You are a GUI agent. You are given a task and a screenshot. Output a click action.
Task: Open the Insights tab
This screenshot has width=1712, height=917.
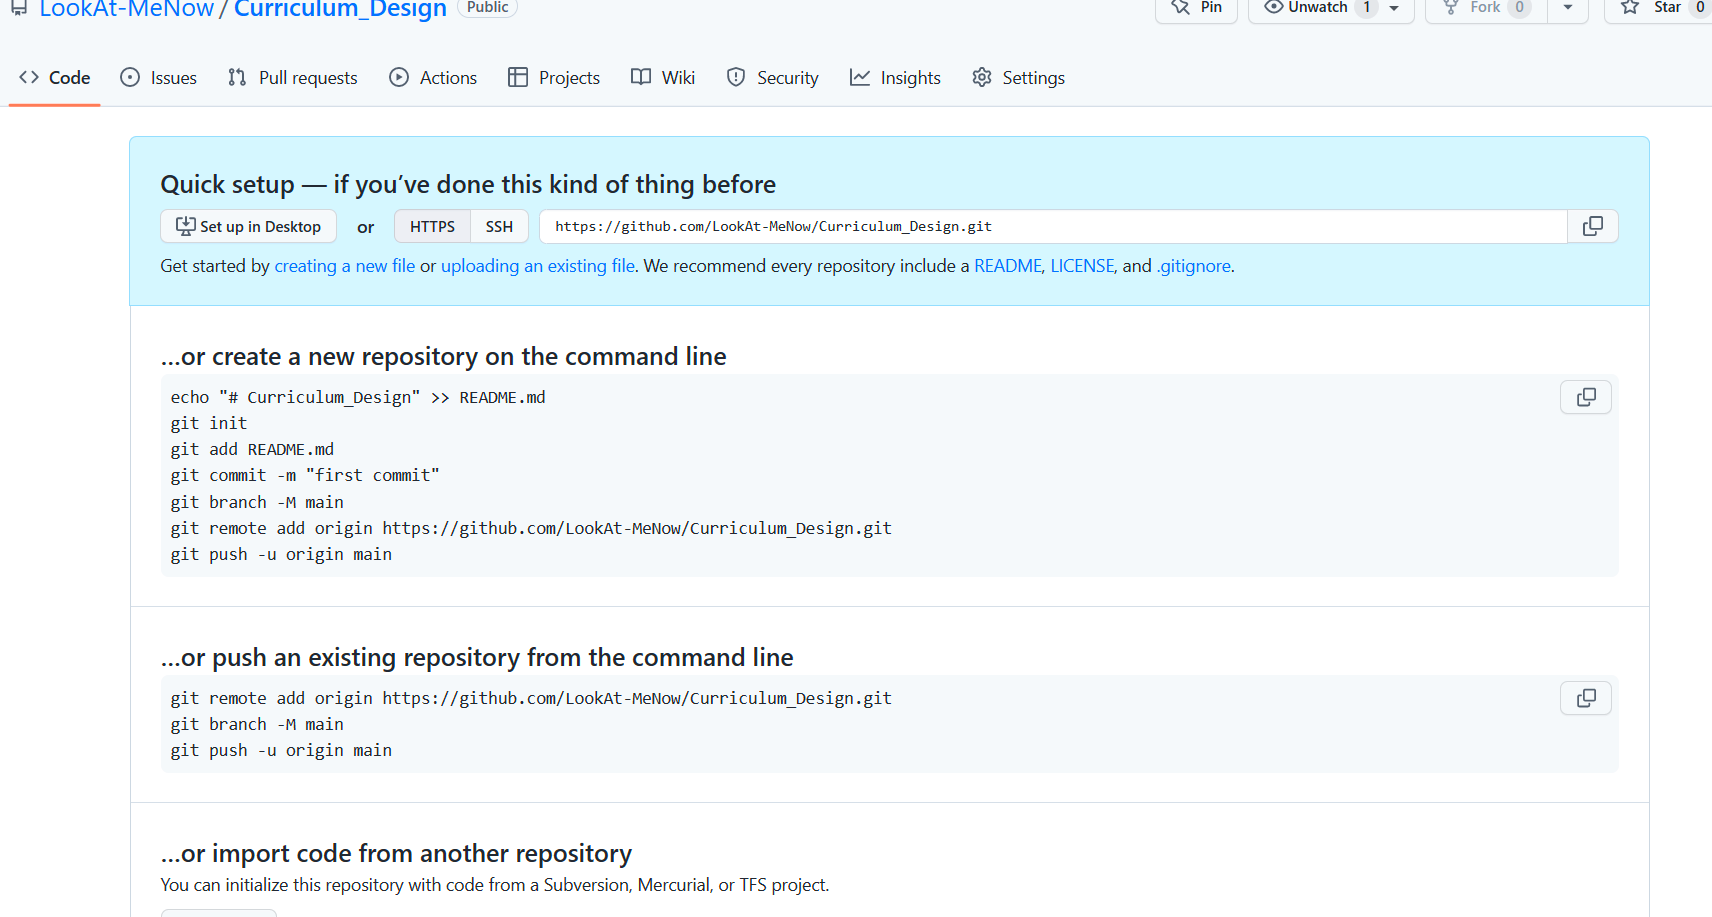895,78
